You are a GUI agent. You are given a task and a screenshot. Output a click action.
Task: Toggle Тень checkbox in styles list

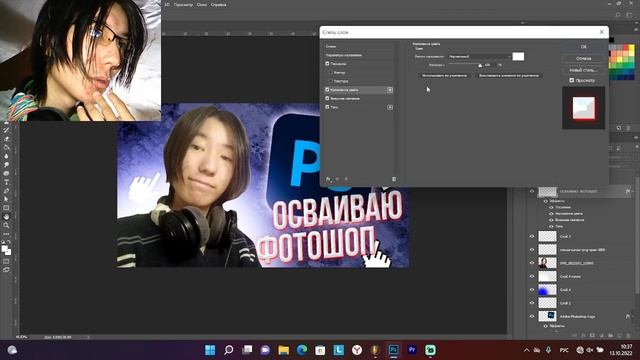[x=327, y=107]
